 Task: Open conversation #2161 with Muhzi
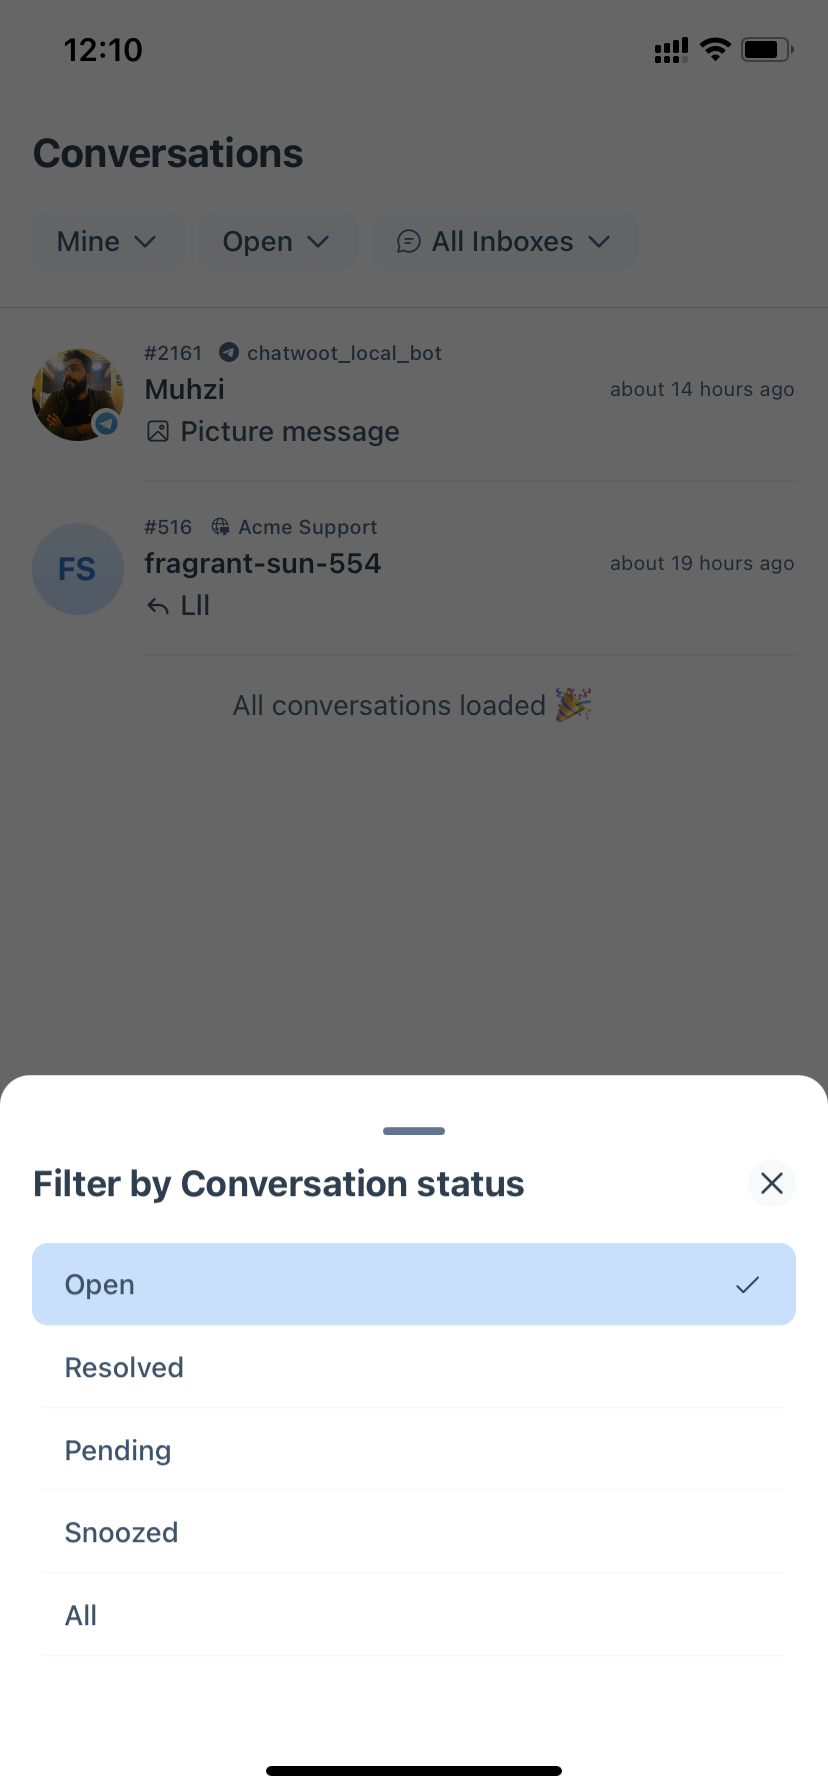click(414, 392)
